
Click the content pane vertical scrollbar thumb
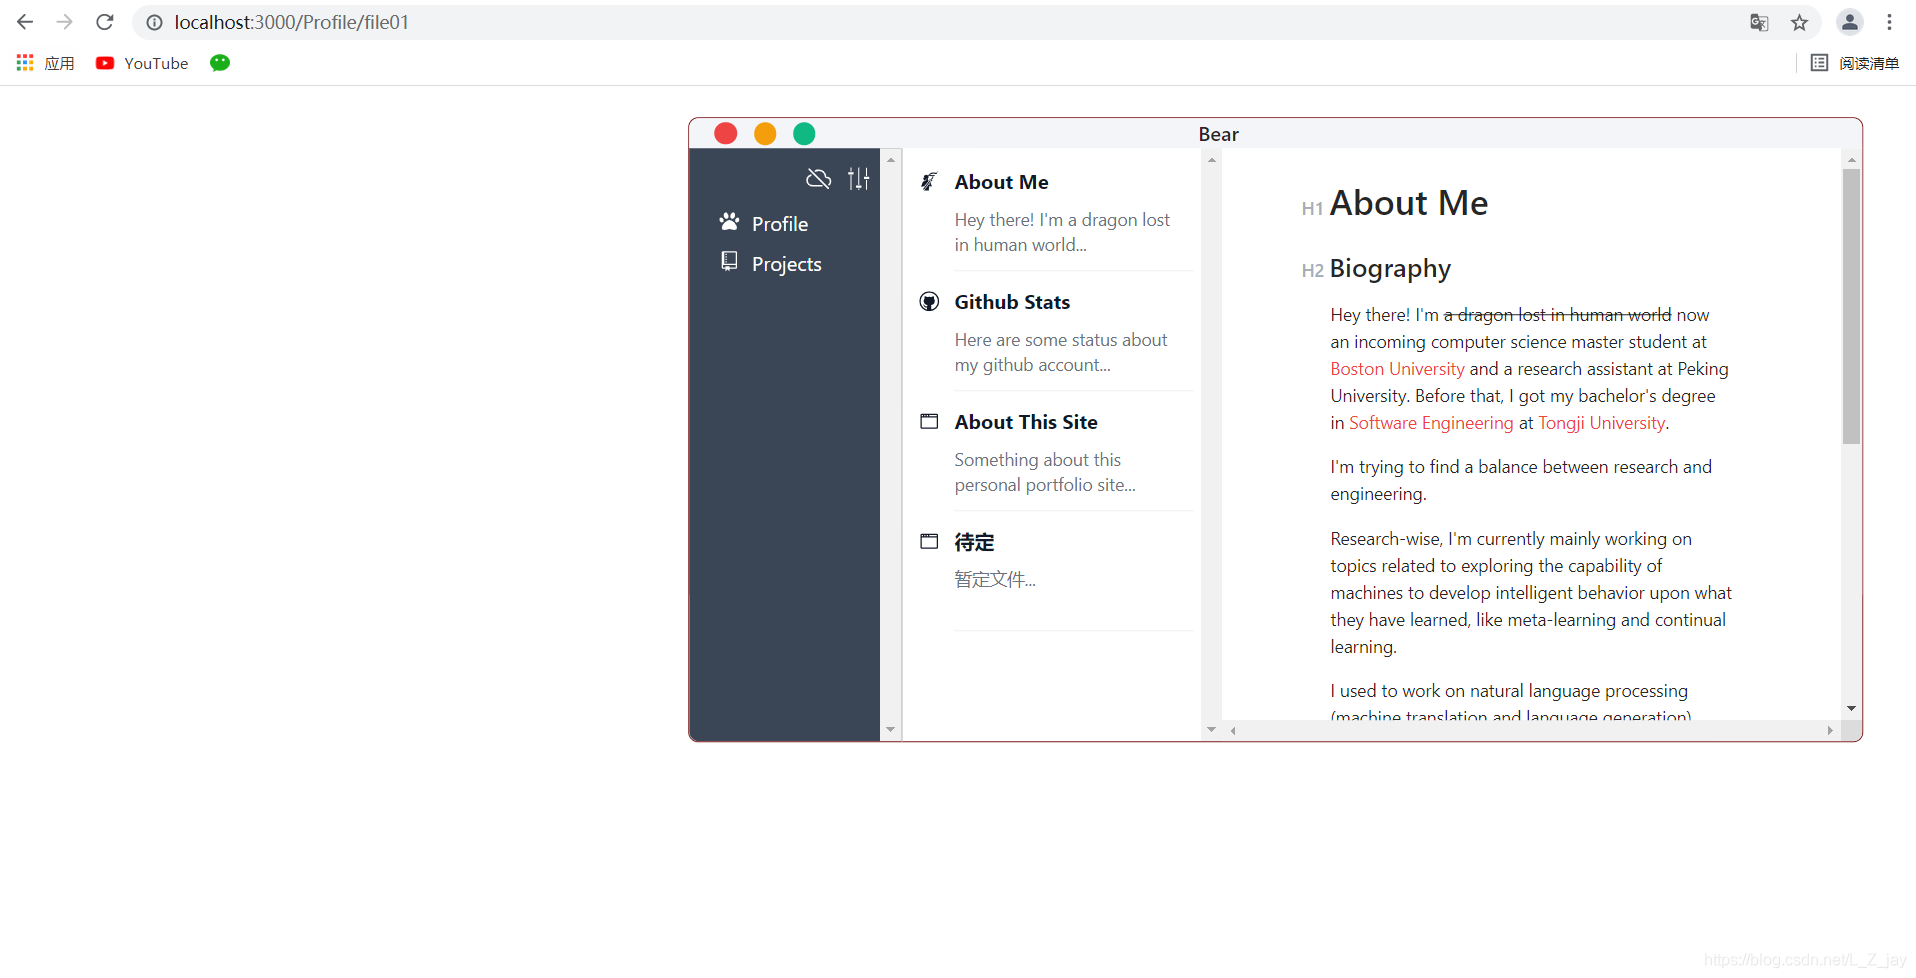point(1851,306)
